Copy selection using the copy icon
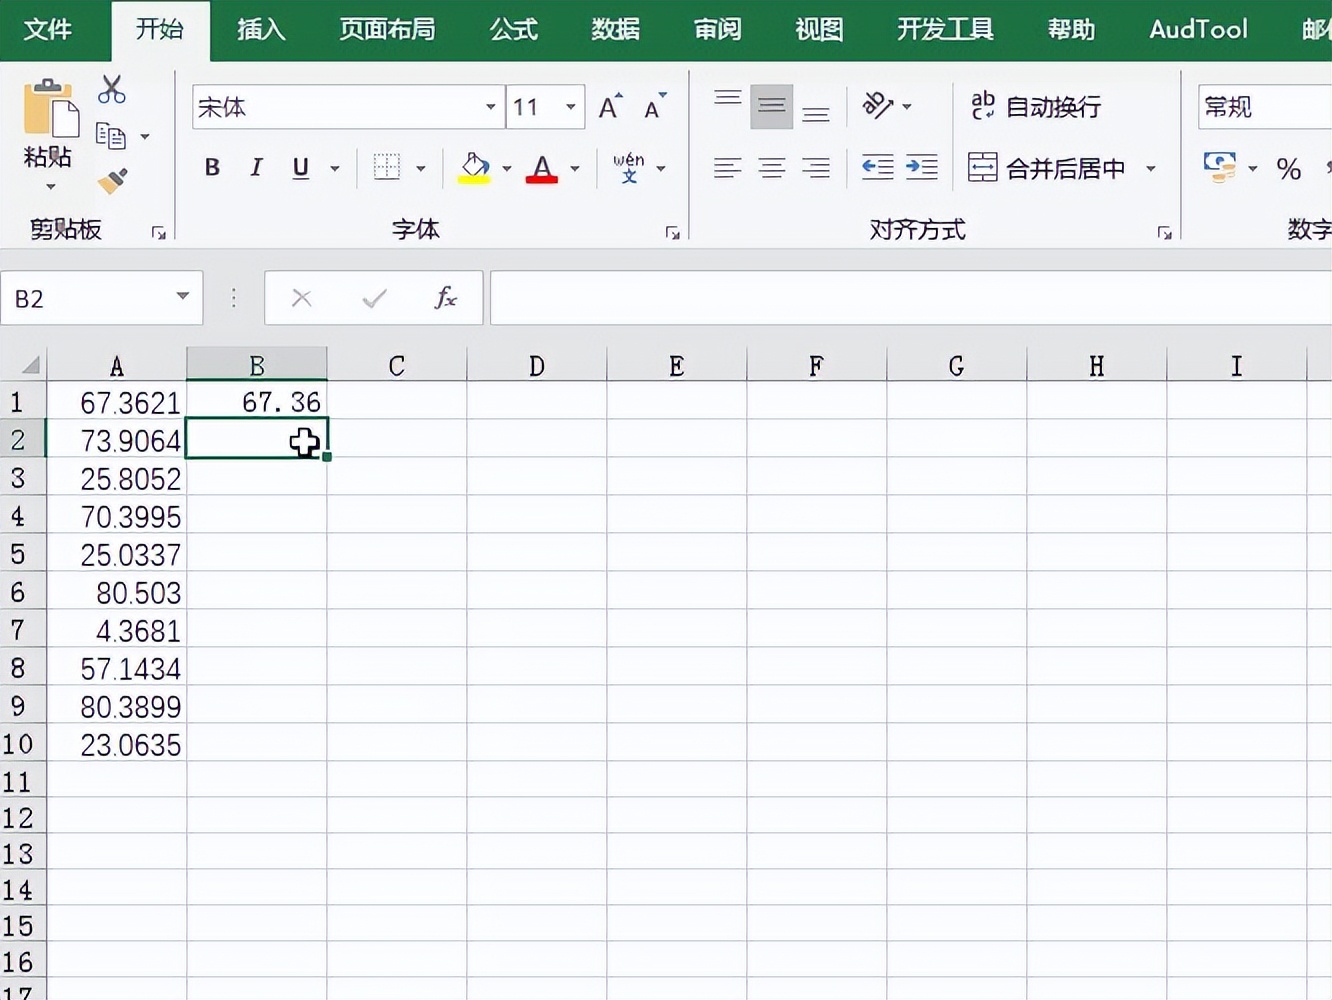 tap(110, 137)
